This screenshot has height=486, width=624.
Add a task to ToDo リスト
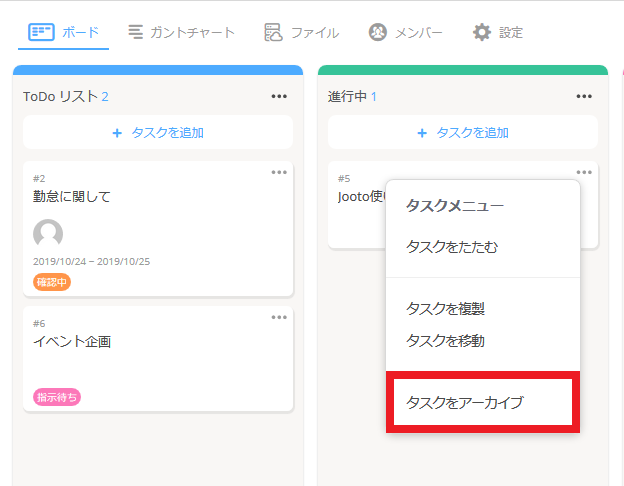click(x=158, y=132)
